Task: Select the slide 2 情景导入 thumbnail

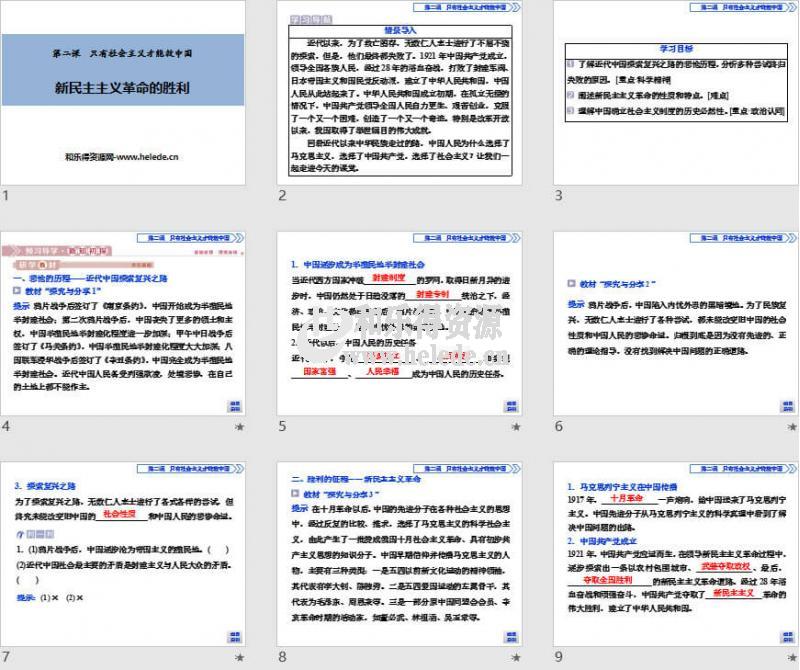Action: 399,93
